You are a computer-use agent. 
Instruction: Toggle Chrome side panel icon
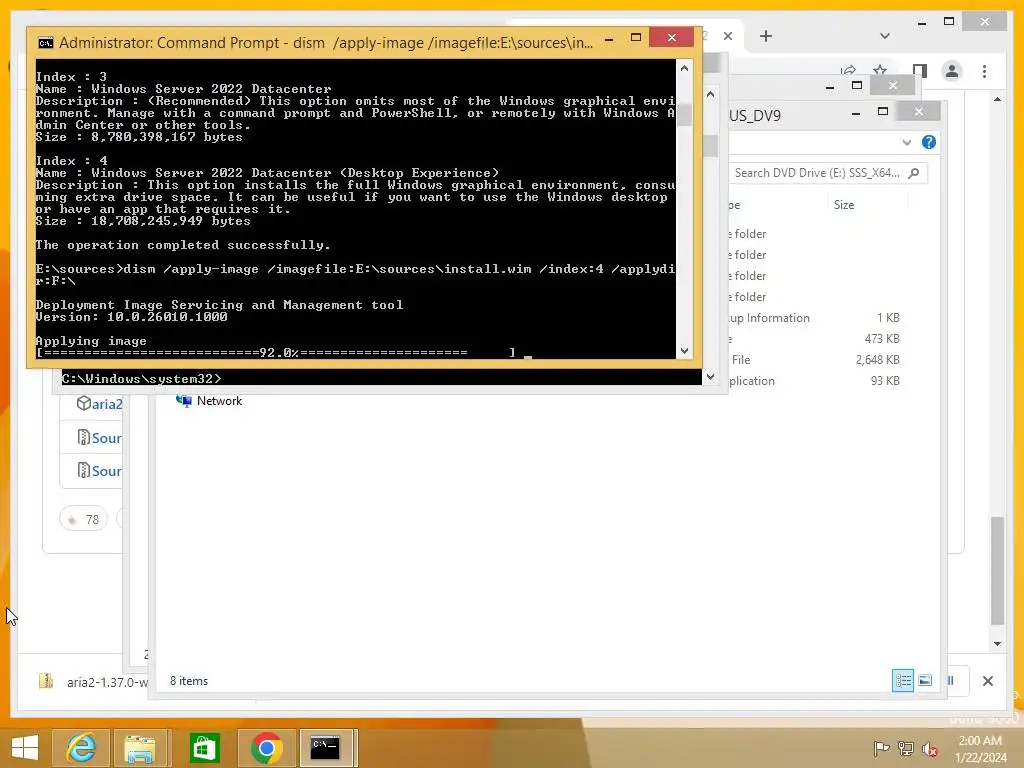click(920, 71)
